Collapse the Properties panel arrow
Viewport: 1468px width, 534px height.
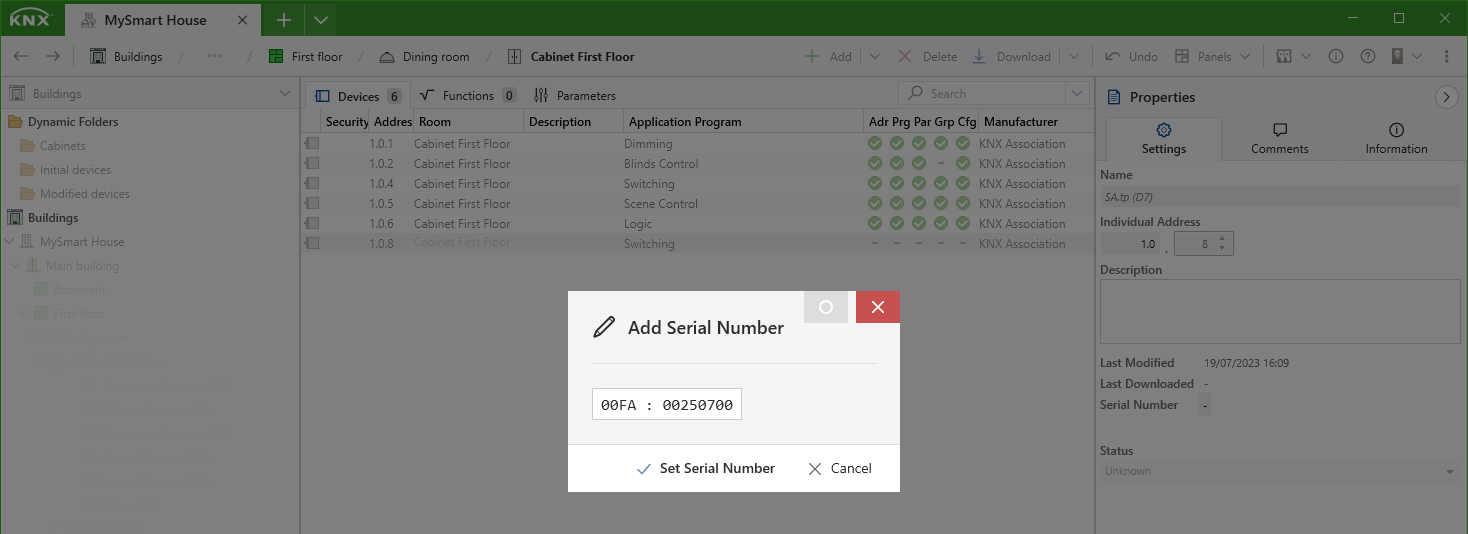point(1446,97)
